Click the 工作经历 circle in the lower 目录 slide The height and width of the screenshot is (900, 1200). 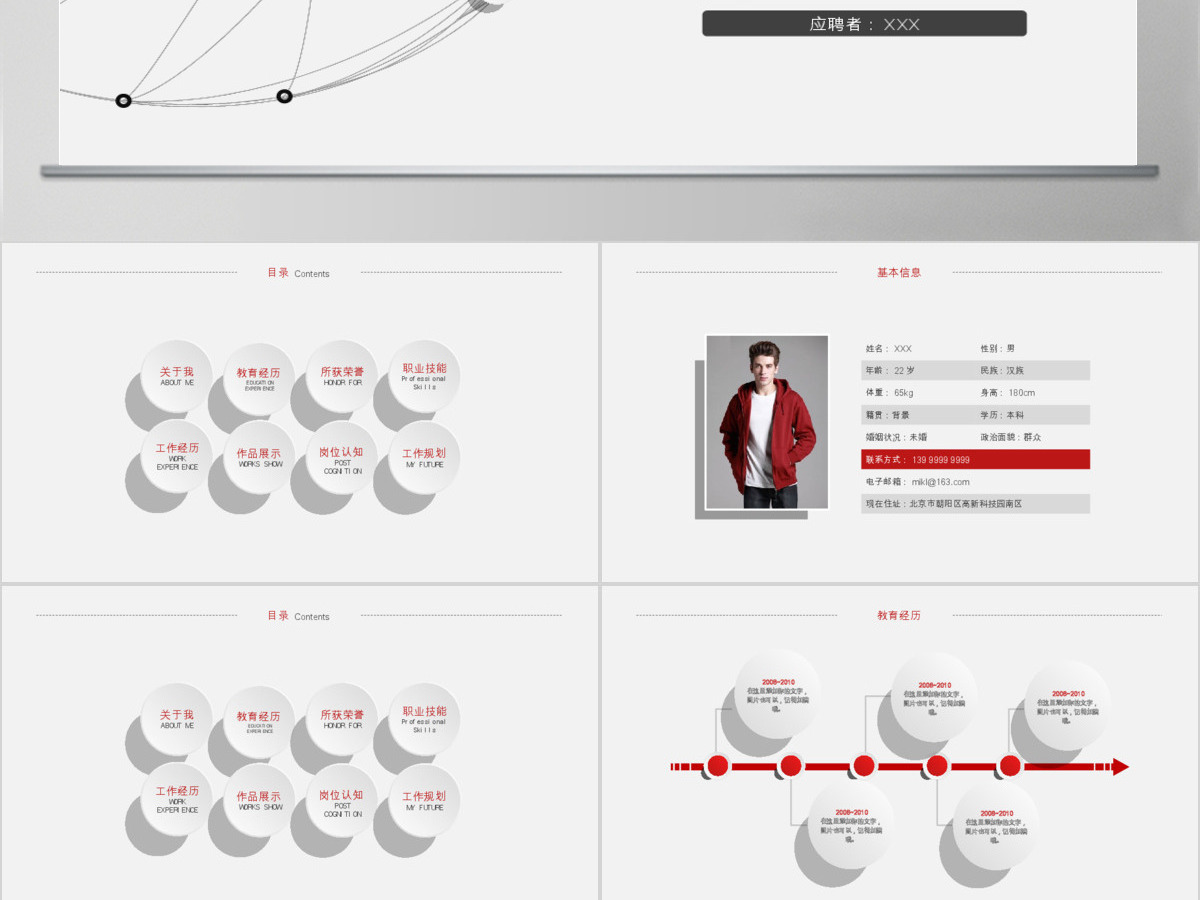tap(176, 799)
